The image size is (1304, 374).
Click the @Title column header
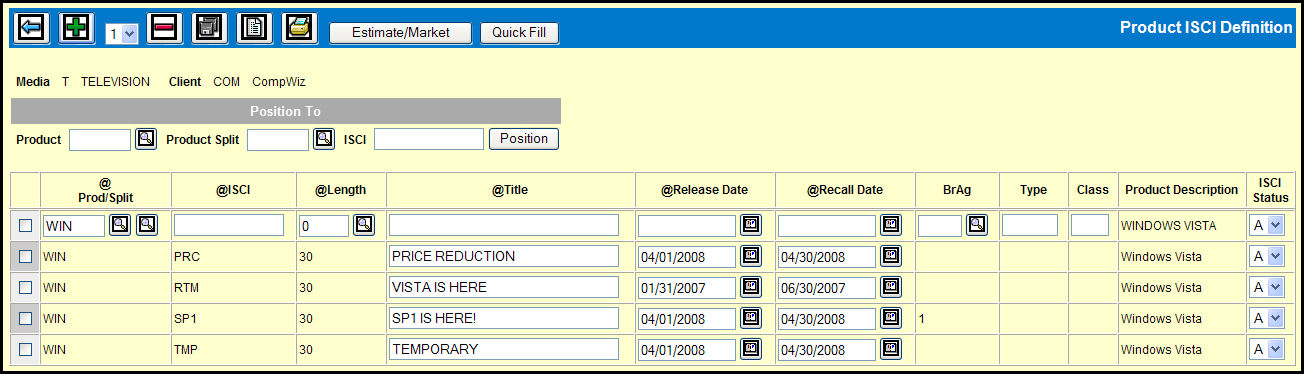click(510, 190)
